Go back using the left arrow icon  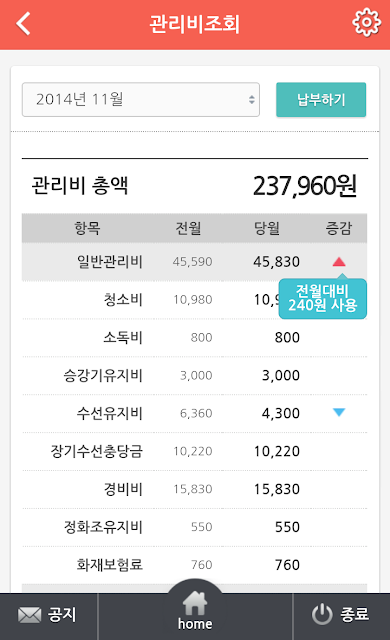[x=23, y=24]
